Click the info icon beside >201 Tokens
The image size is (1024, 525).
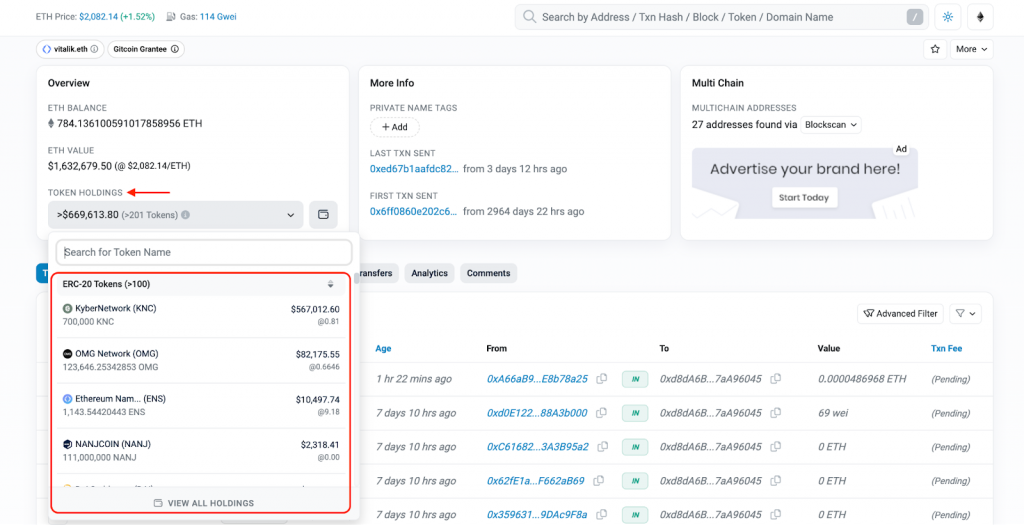(185, 215)
